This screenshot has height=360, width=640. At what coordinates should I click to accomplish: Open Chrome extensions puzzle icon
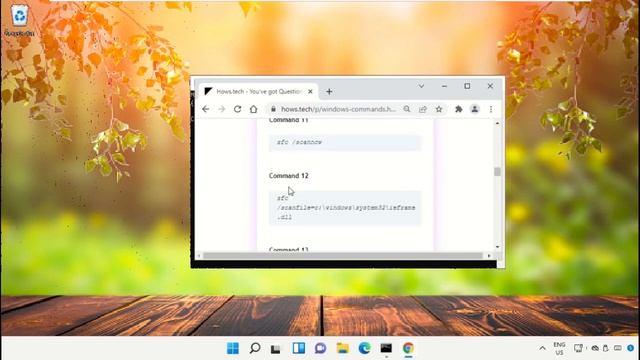tap(459, 109)
